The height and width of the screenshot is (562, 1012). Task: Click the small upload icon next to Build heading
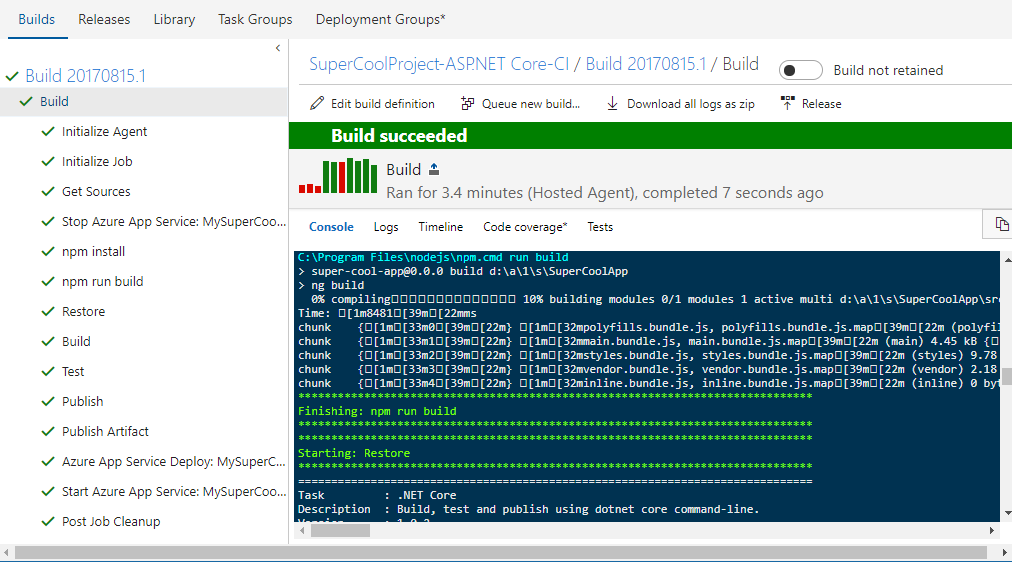pos(434,169)
